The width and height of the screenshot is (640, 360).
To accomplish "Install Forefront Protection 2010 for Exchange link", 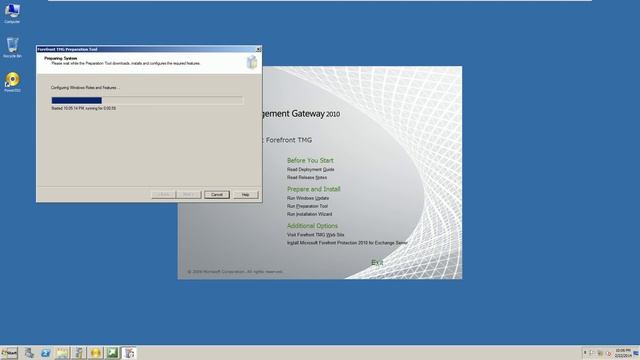I will (347, 243).
